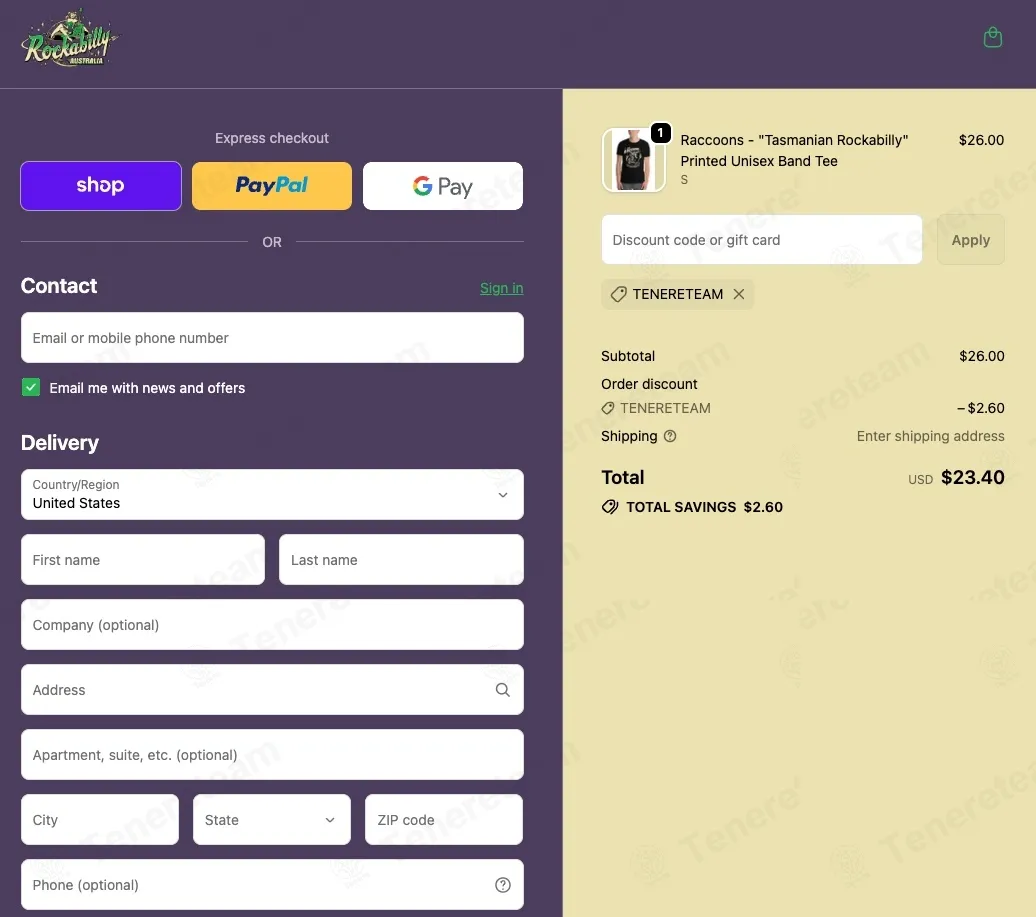
Task: Remove the TENERETEAM discount code tag
Action: pyautogui.click(x=739, y=294)
